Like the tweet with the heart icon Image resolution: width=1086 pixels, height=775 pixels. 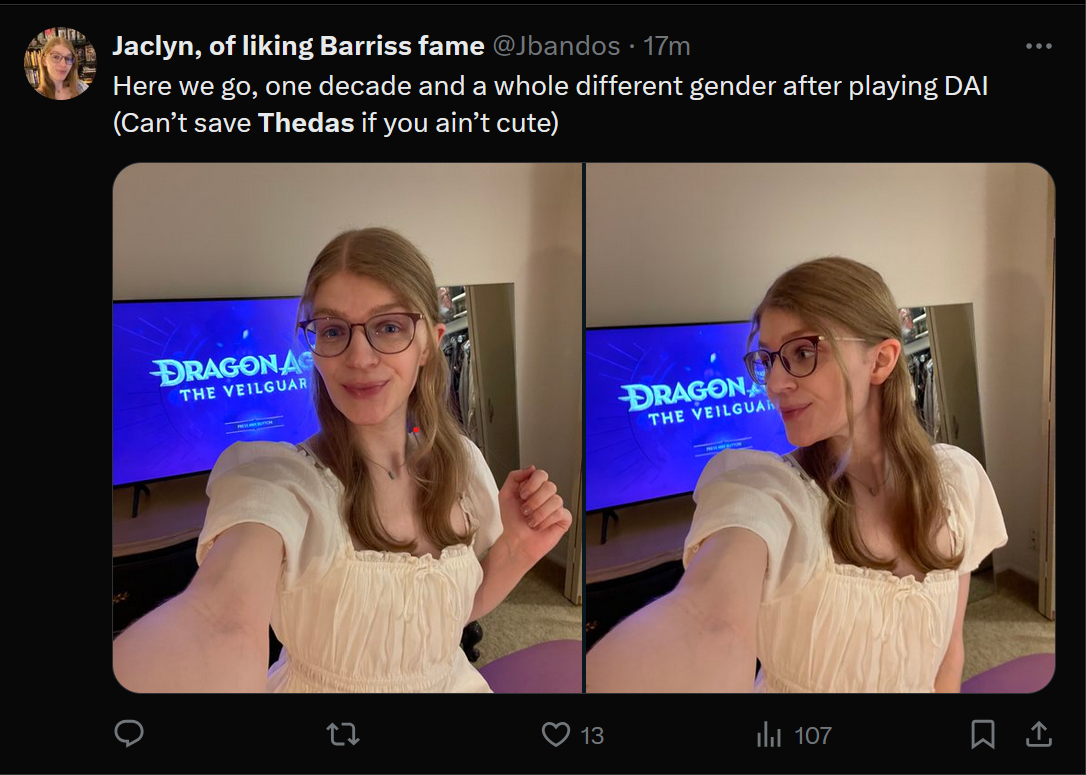click(x=555, y=734)
